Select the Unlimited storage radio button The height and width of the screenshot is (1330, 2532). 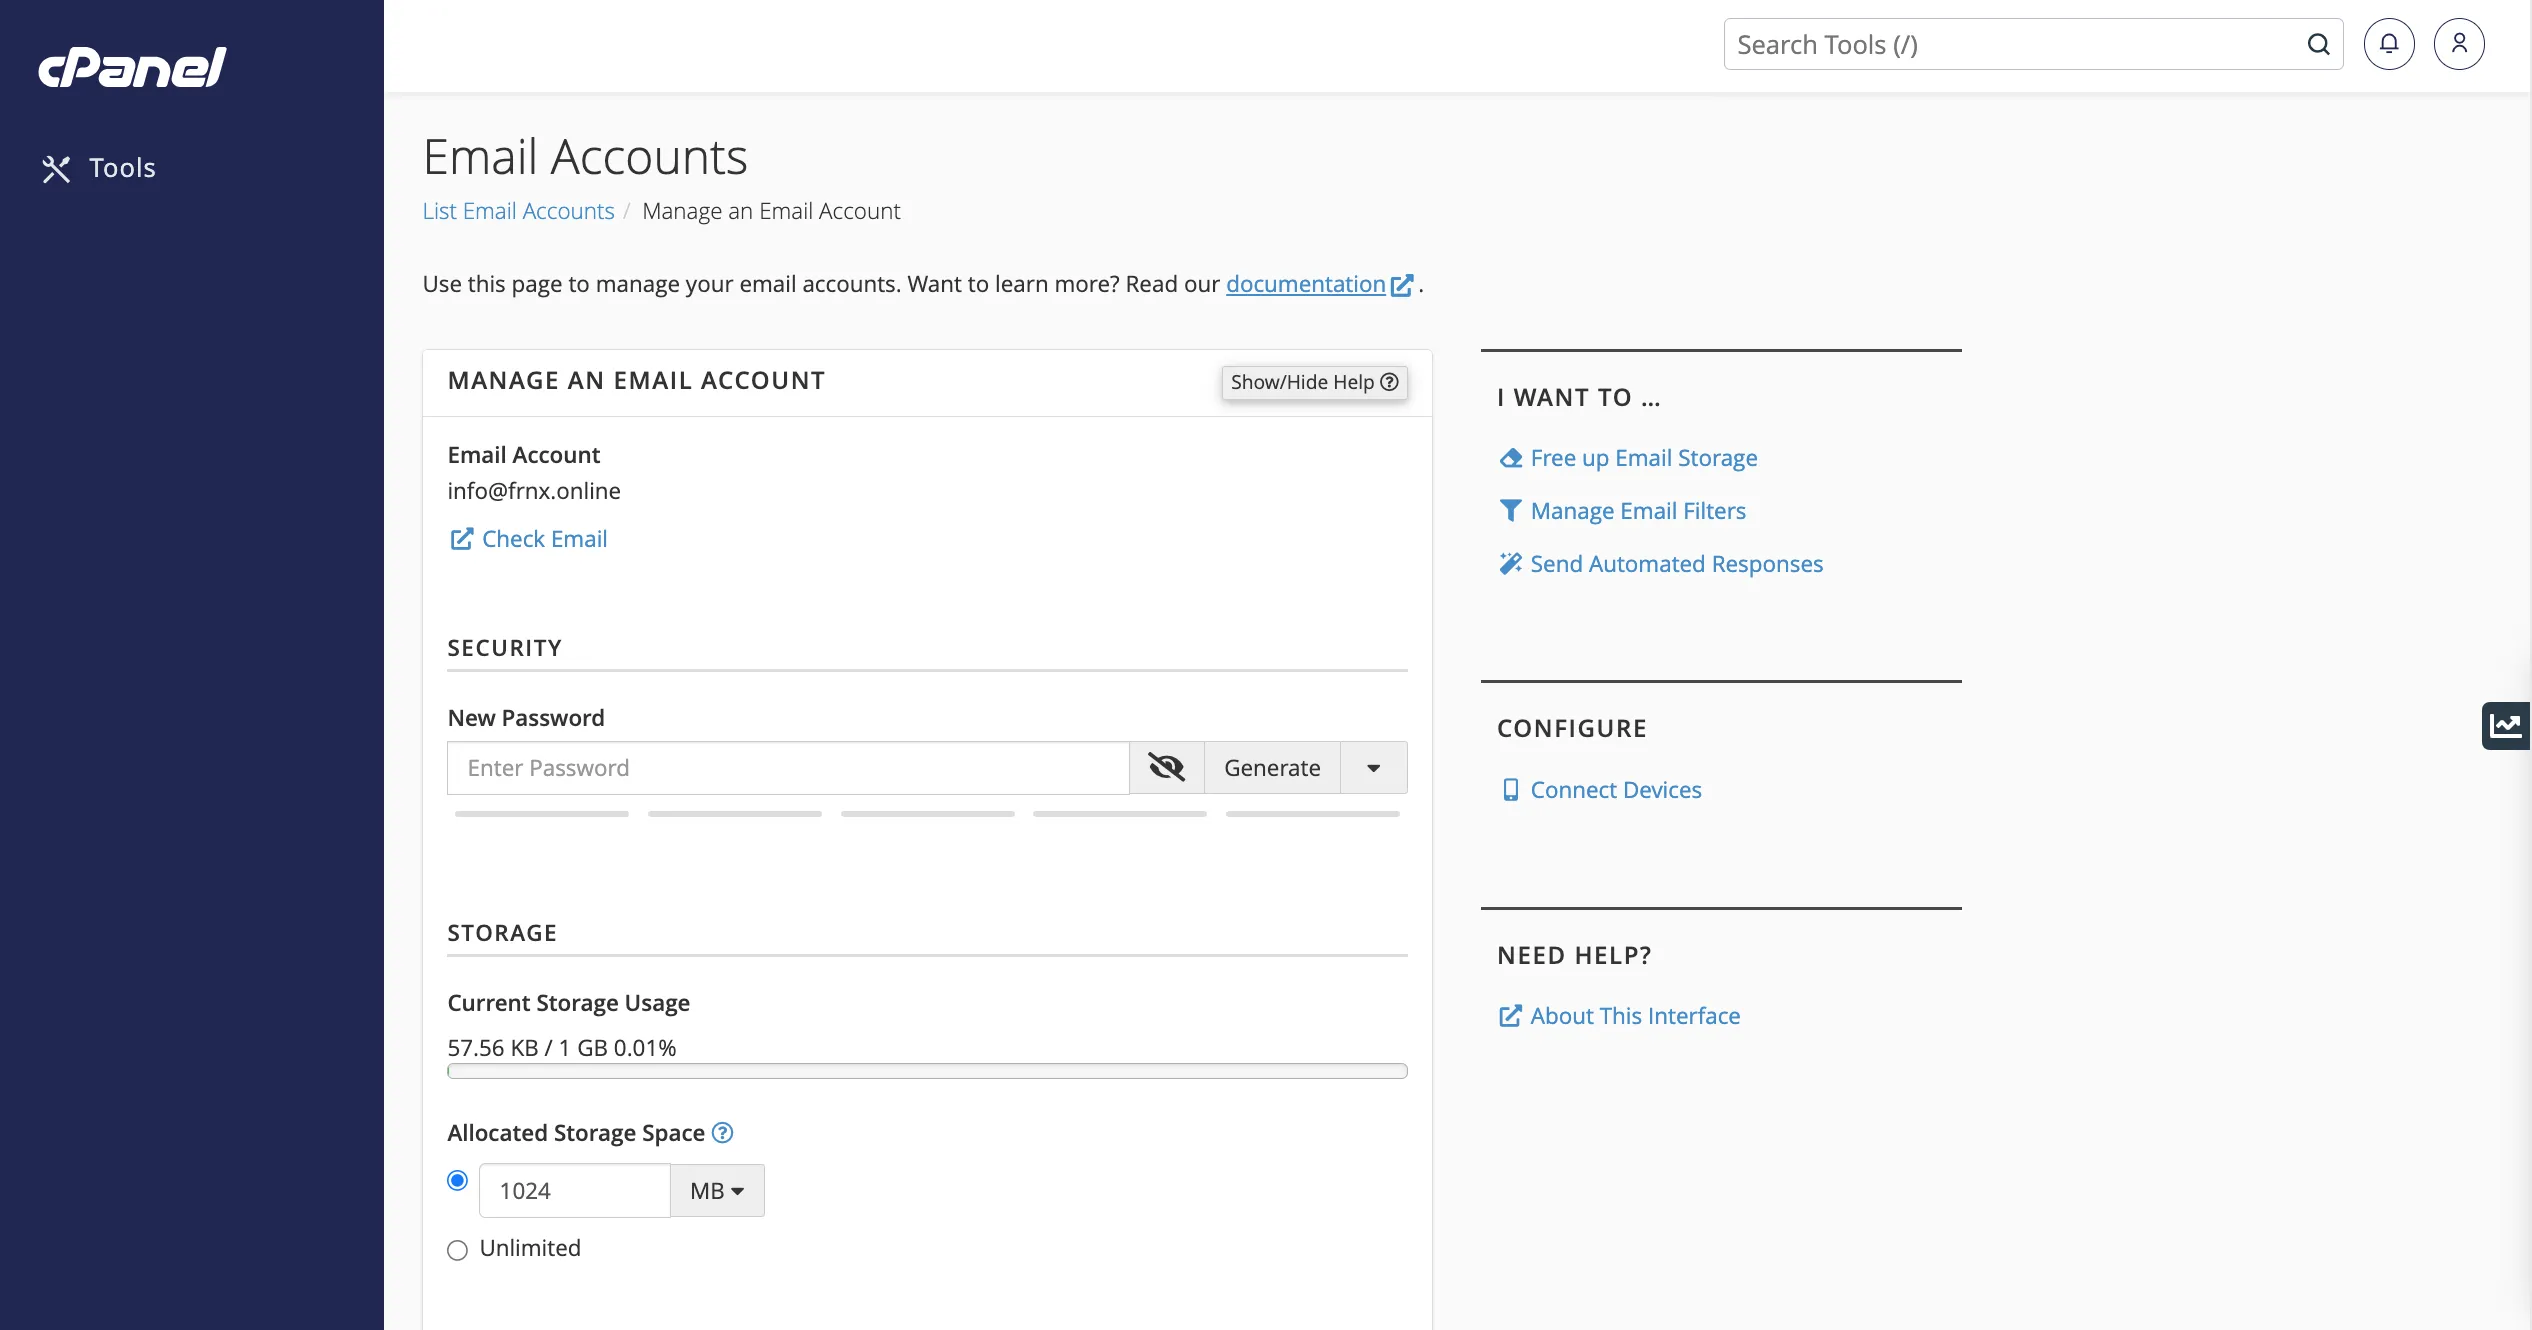pos(457,1250)
